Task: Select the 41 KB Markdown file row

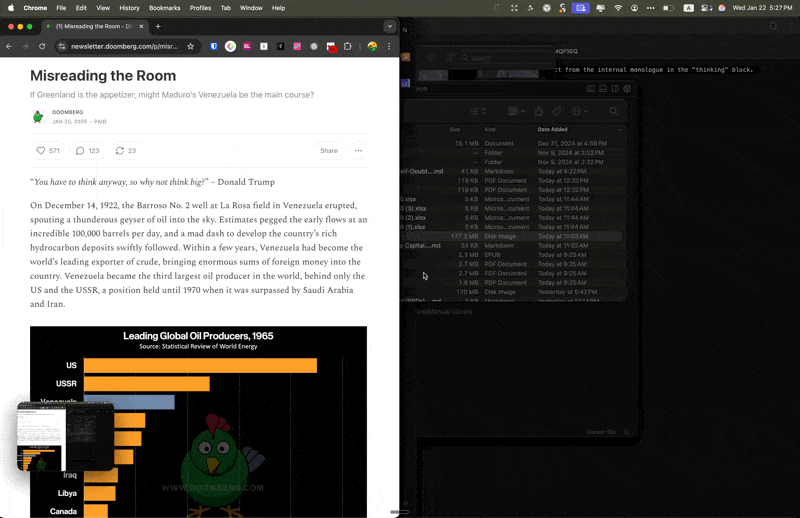Action: tap(512, 171)
